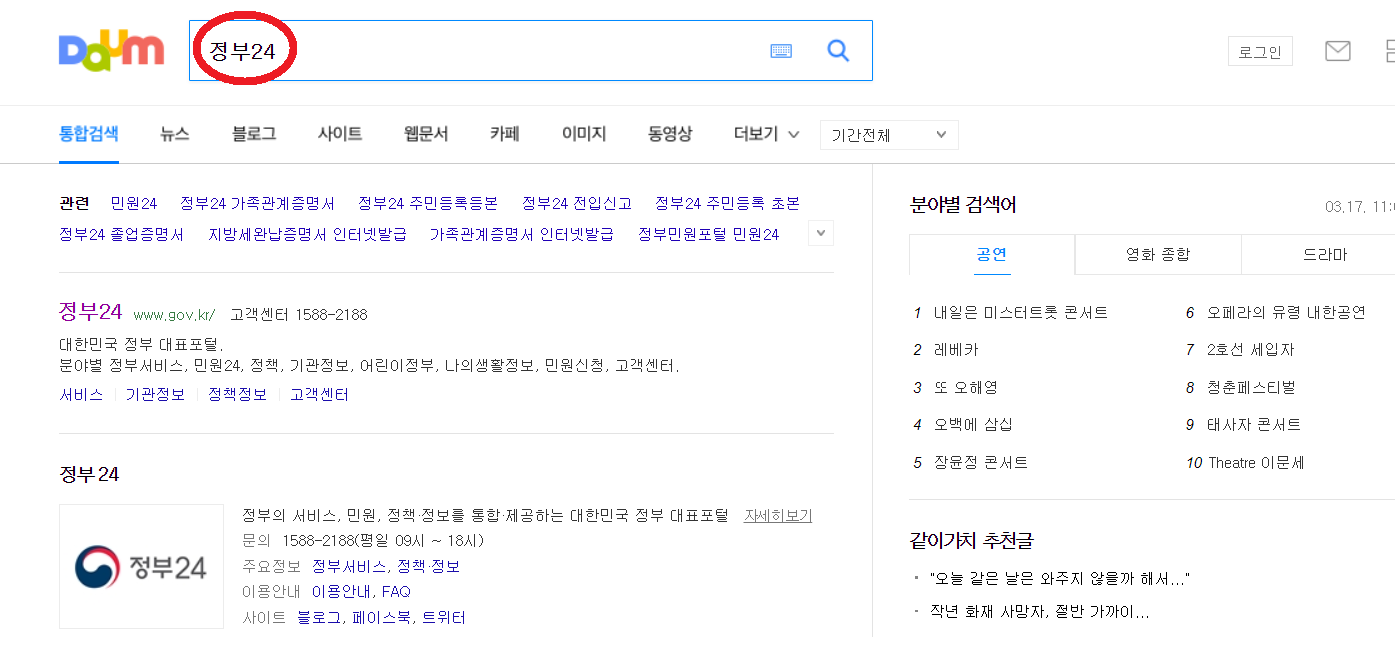Open the purple 정부24 result title
Image resolution: width=1395 pixels, height=660 pixels.
click(90, 311)
